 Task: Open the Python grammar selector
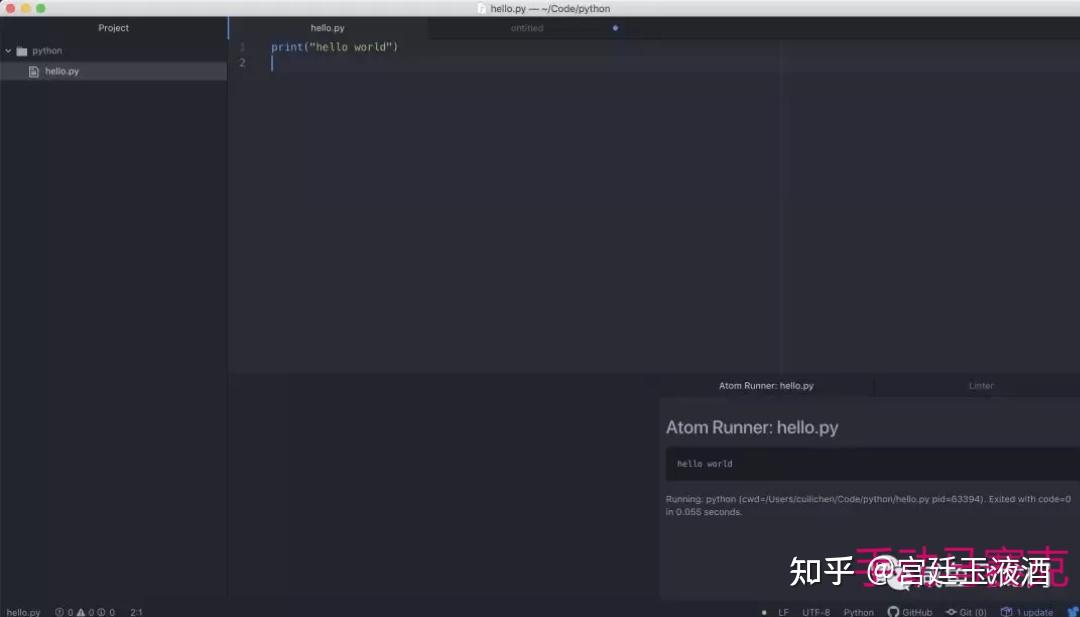tap(858, 612)
